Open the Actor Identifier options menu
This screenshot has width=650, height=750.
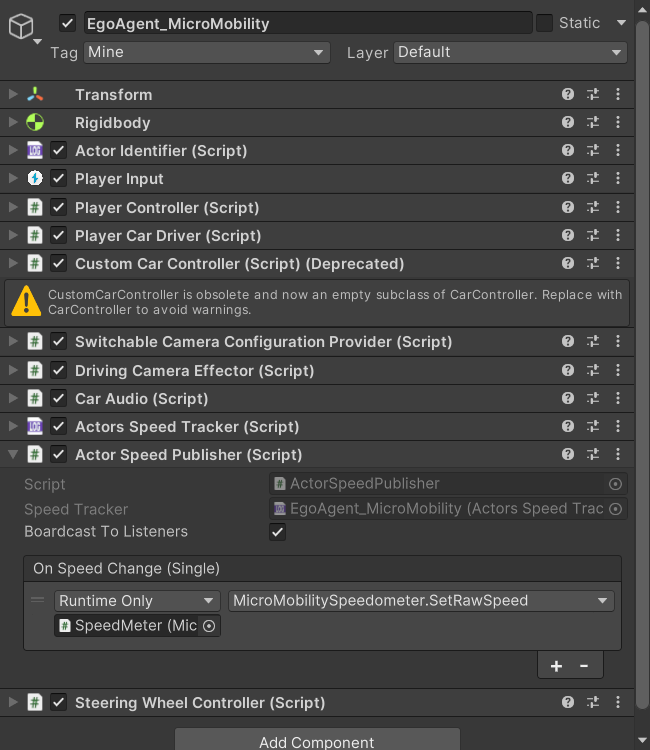coord(618,151)
